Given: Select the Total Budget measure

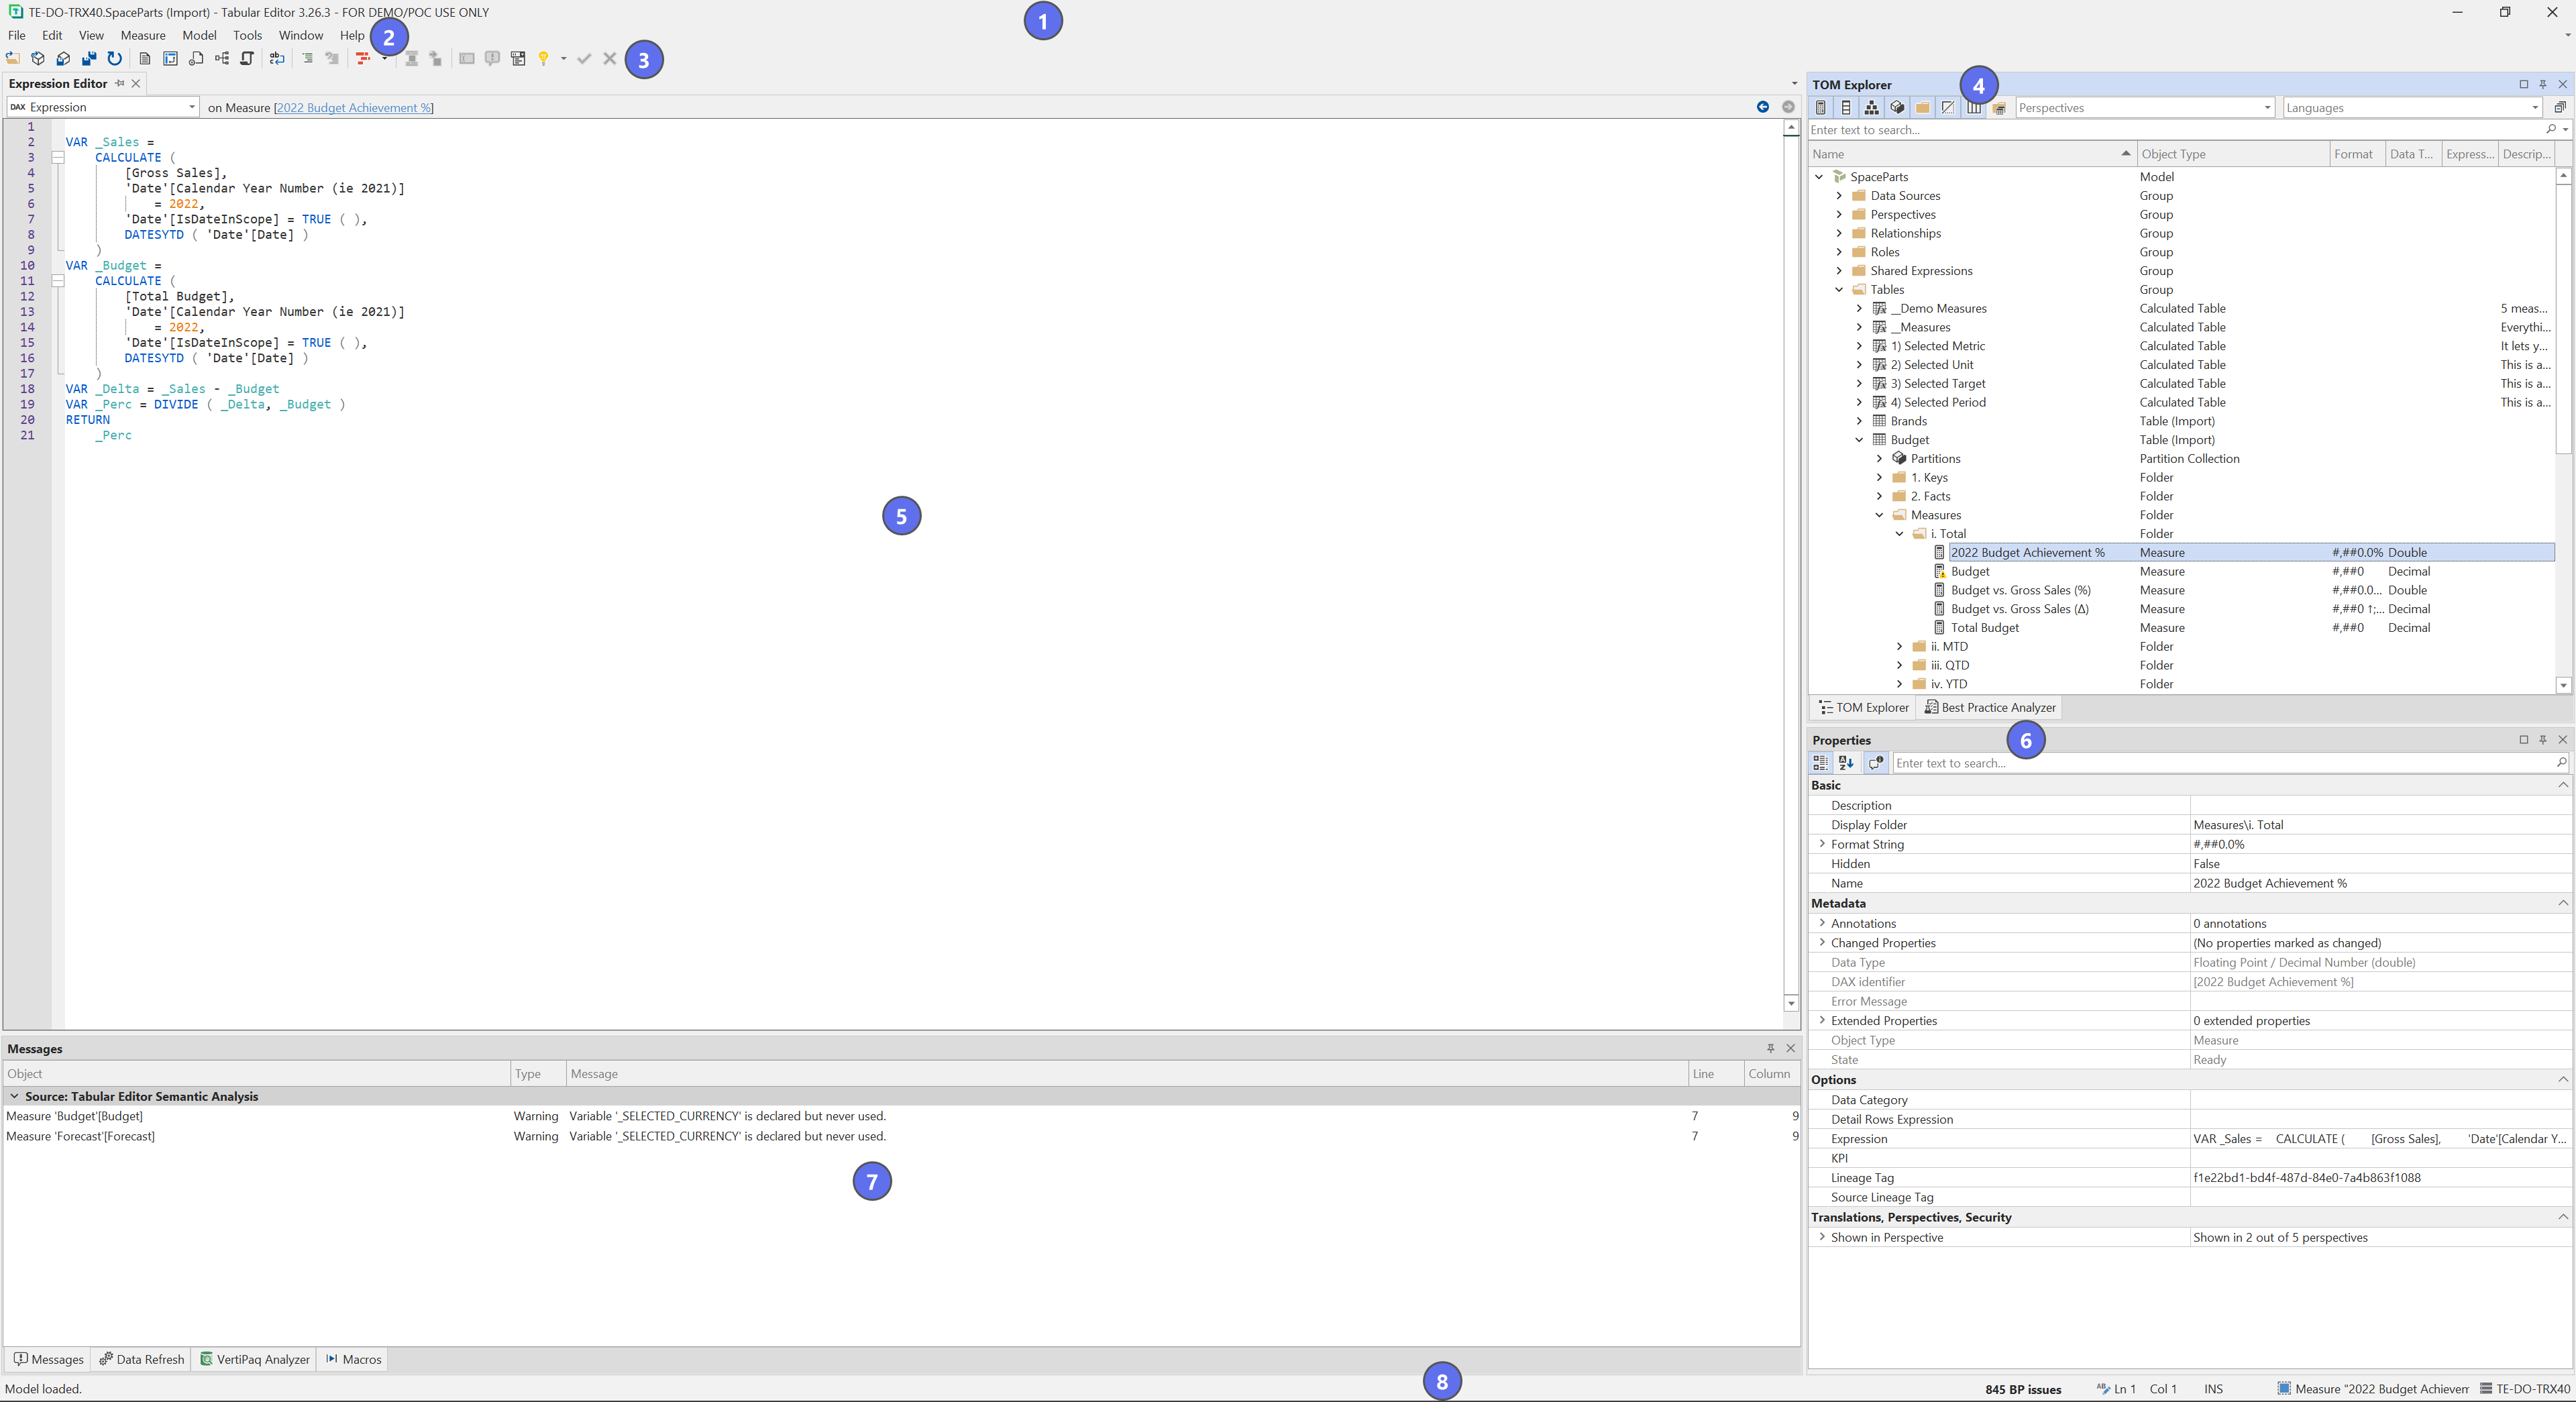Looking at the screenshot, I should click(x=1984, y=628).
